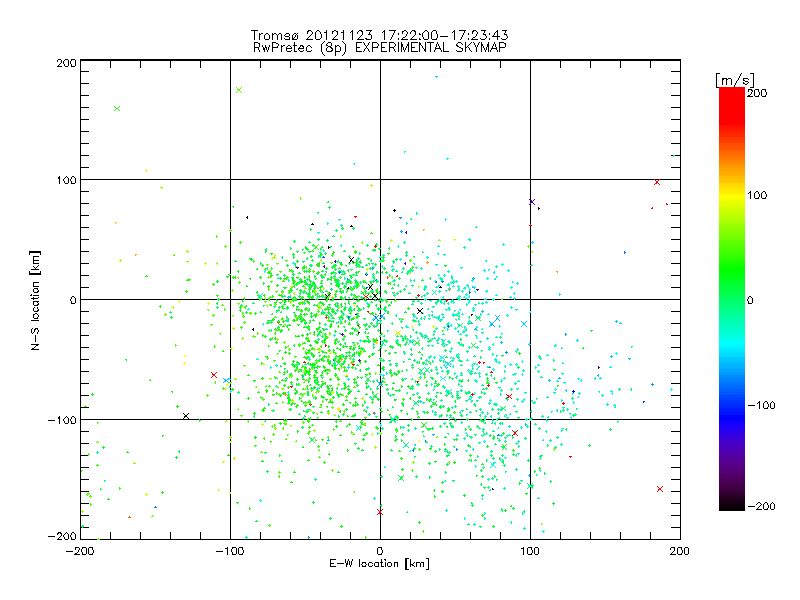Click the E-W axis tick label '200'
The image size is (800, 600).
680,551
